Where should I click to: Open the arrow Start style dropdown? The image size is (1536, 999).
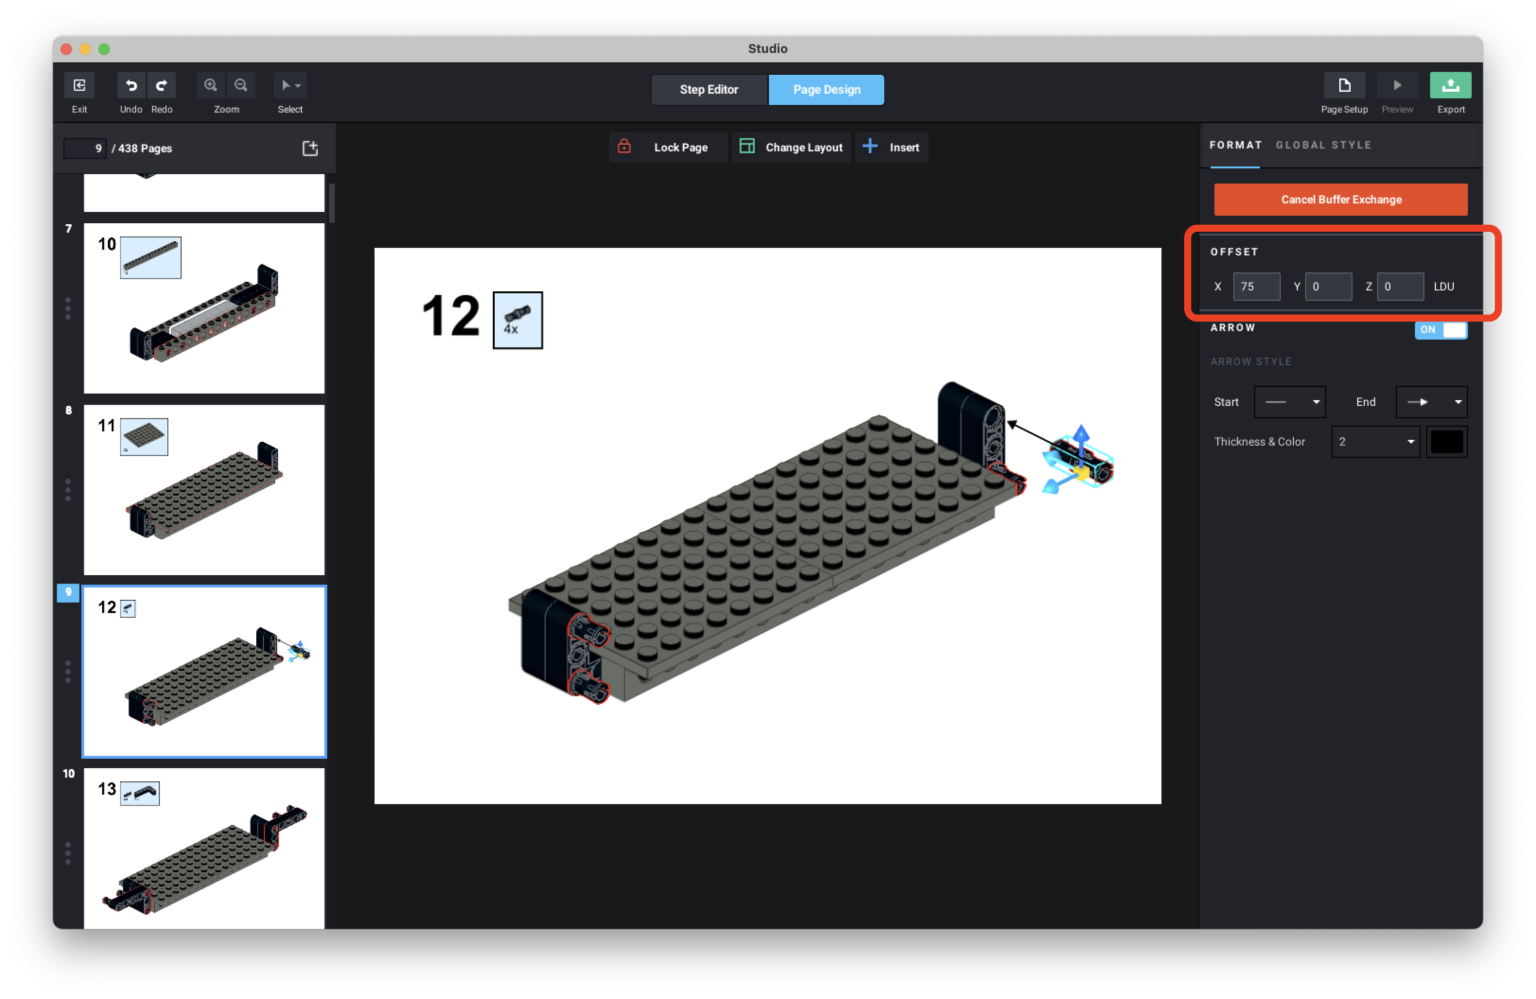1289,402
